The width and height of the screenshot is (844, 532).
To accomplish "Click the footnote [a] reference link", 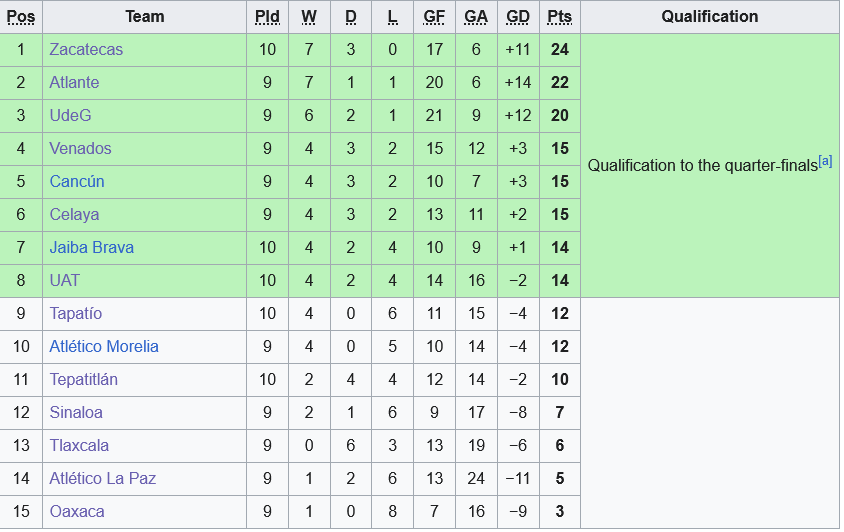I will (x=825, y=161).
